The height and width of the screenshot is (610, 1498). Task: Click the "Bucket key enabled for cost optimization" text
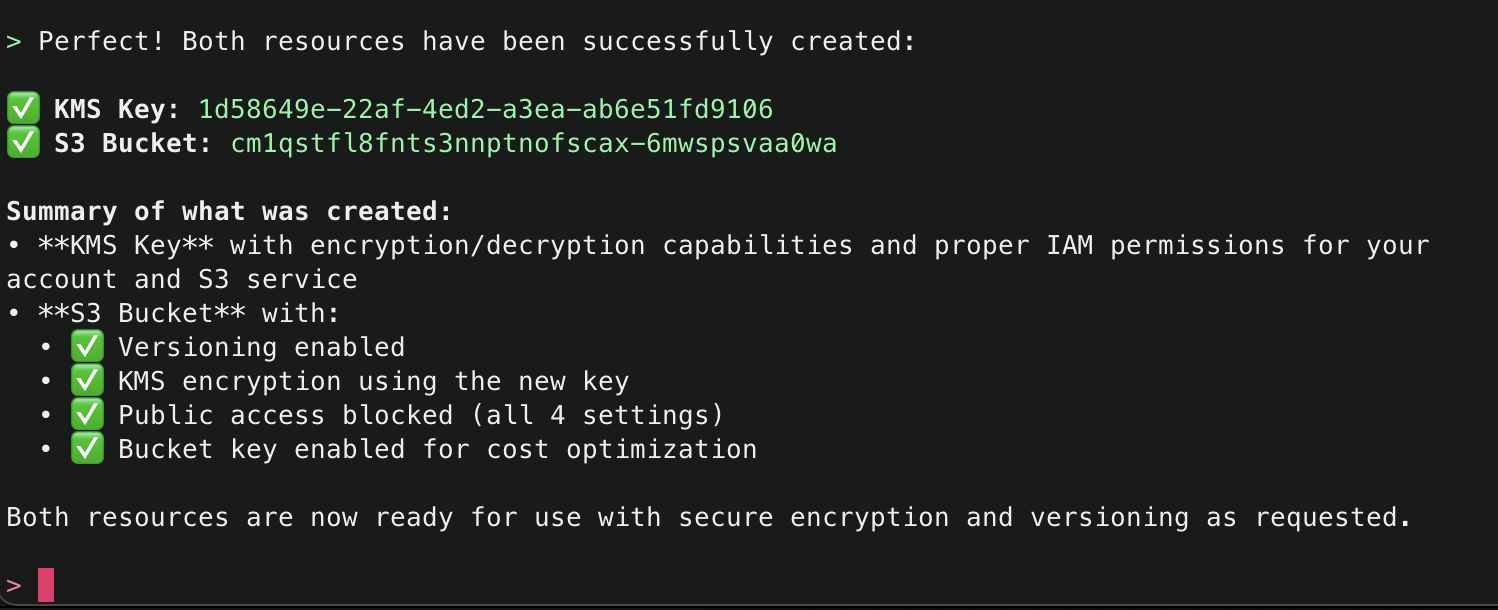tap(437, 450)
